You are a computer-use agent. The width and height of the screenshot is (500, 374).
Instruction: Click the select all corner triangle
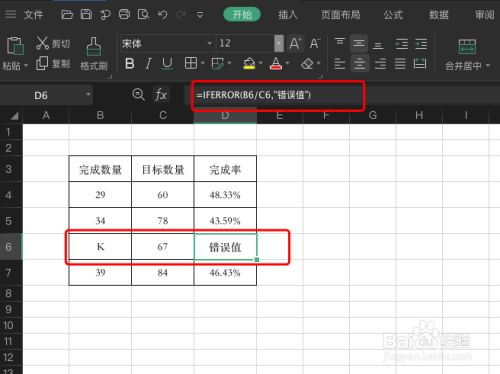[x=13, y=116]
